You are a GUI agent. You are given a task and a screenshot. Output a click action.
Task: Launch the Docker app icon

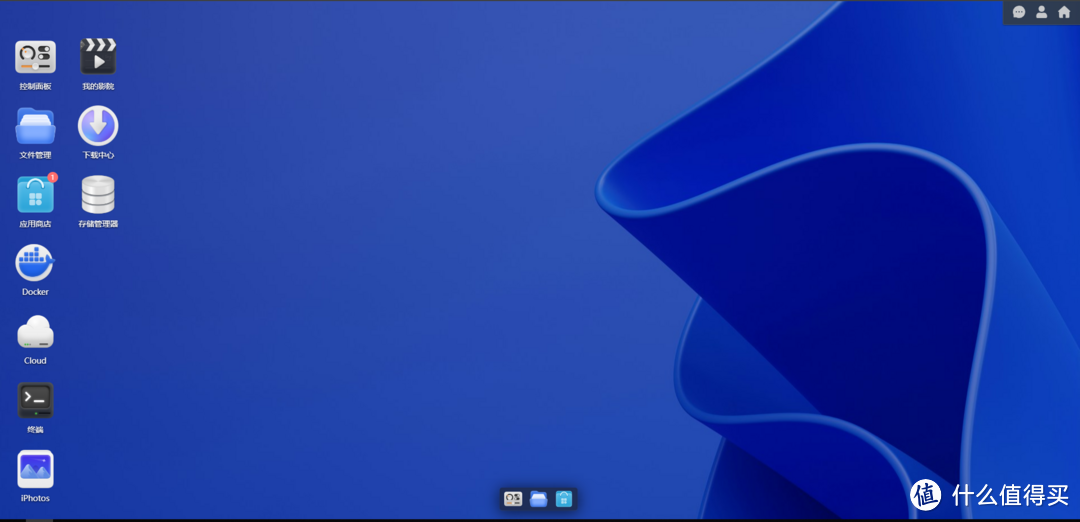[x=35, y=263]
